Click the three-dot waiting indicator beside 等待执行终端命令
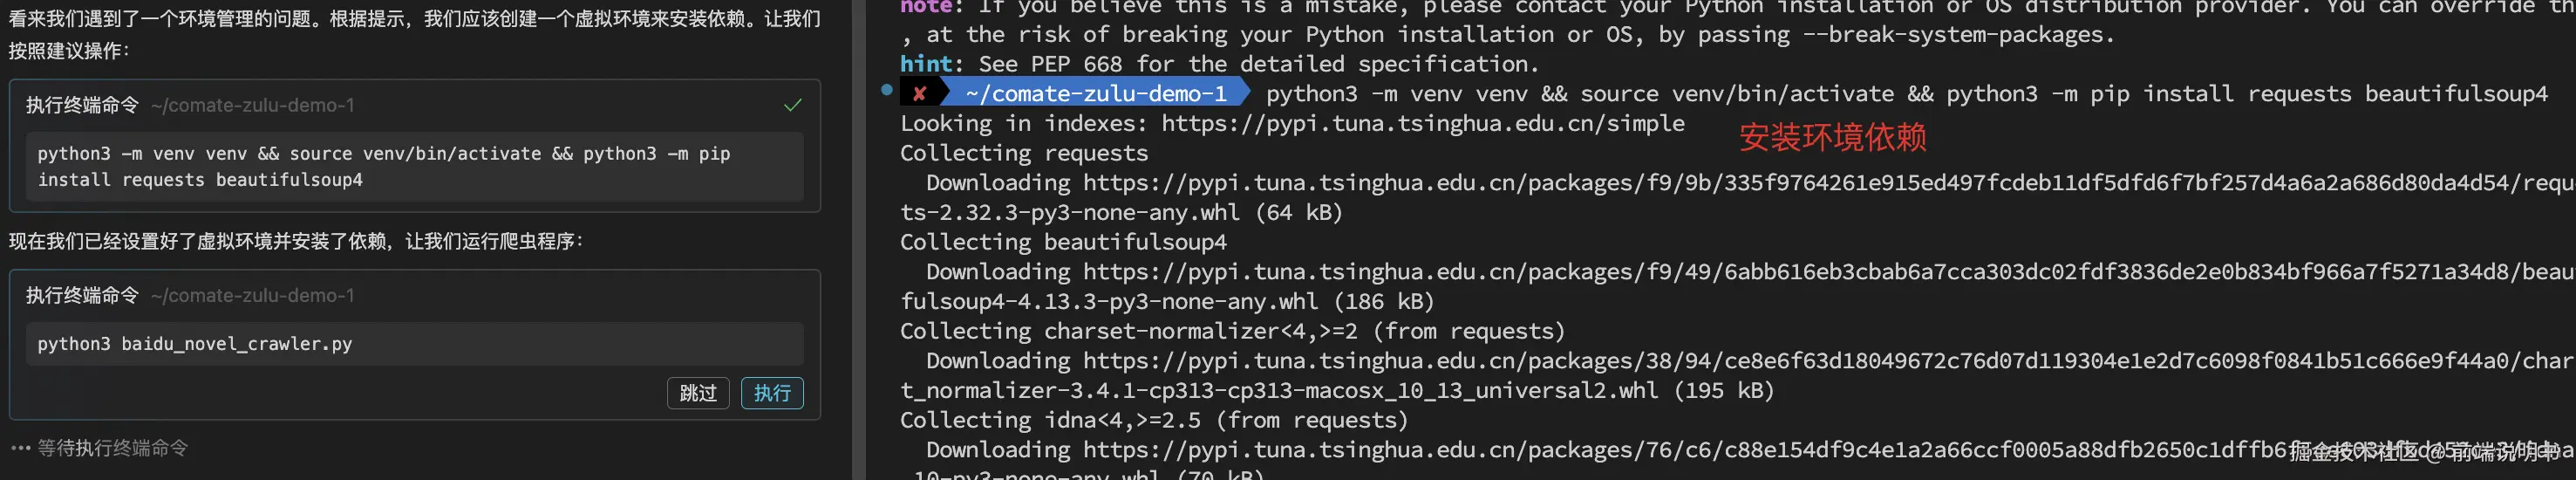The width and height of the screenshot is (2576, 480). coord(21,448)
